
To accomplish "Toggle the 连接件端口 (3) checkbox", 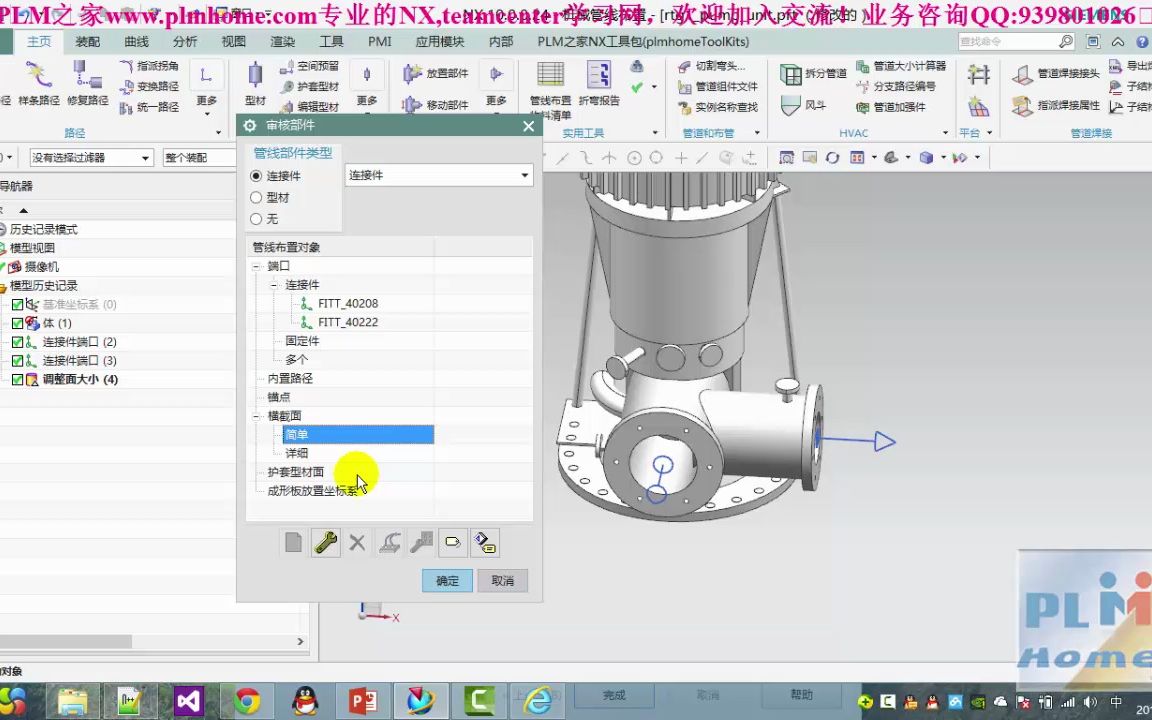I will [x=18, y=361].
